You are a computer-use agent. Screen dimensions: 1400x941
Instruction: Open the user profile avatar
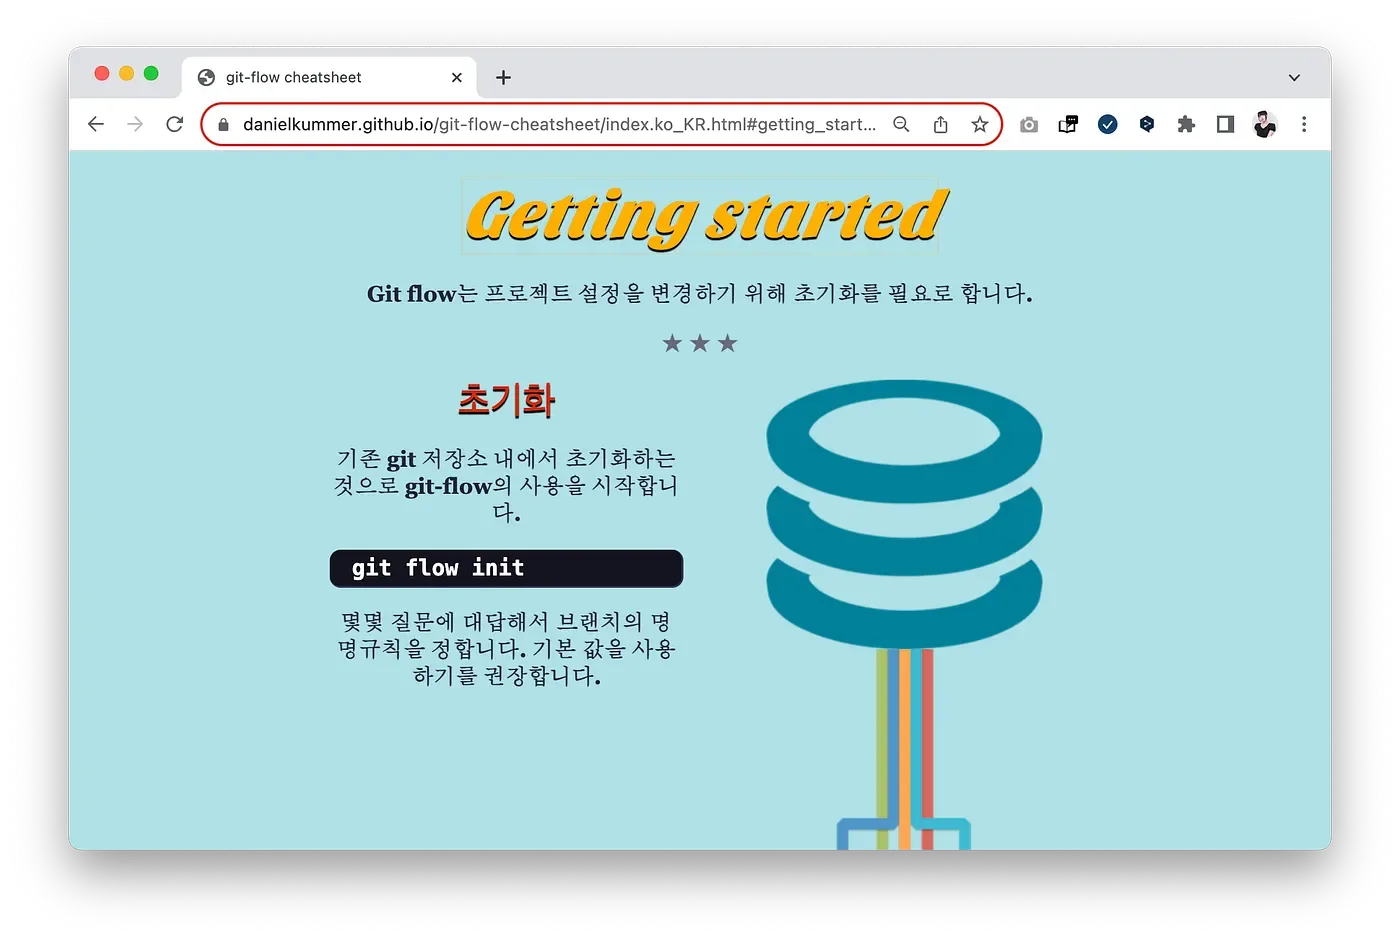(1265, 124)
